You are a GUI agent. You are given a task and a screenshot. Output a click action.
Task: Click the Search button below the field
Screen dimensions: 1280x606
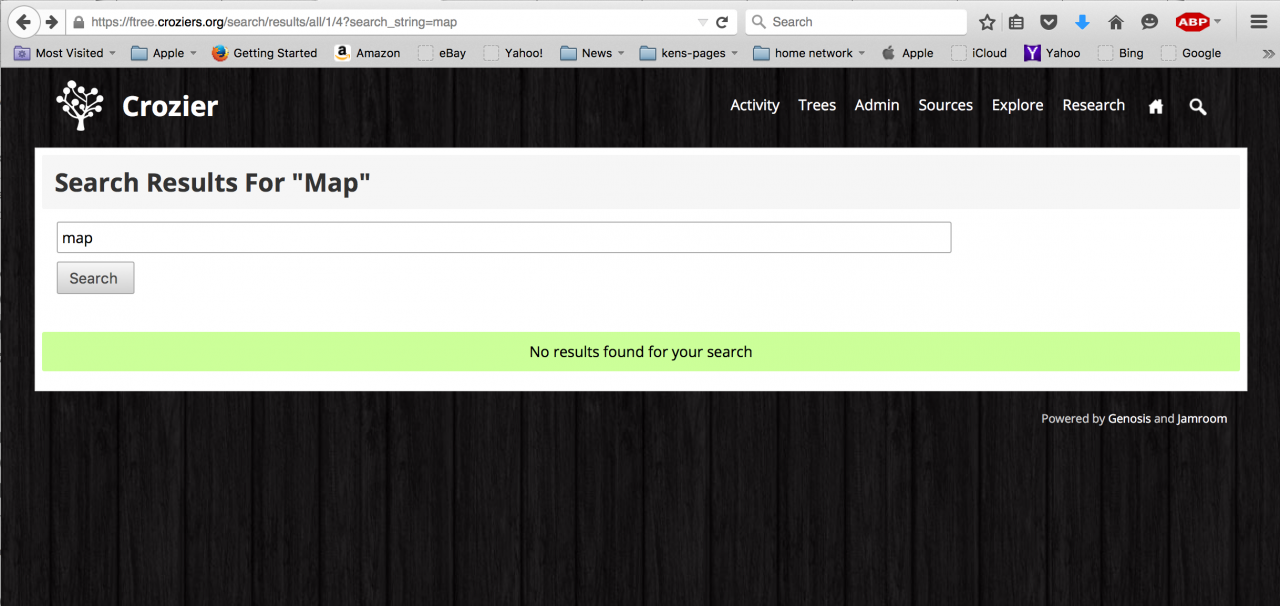(95, 278)
